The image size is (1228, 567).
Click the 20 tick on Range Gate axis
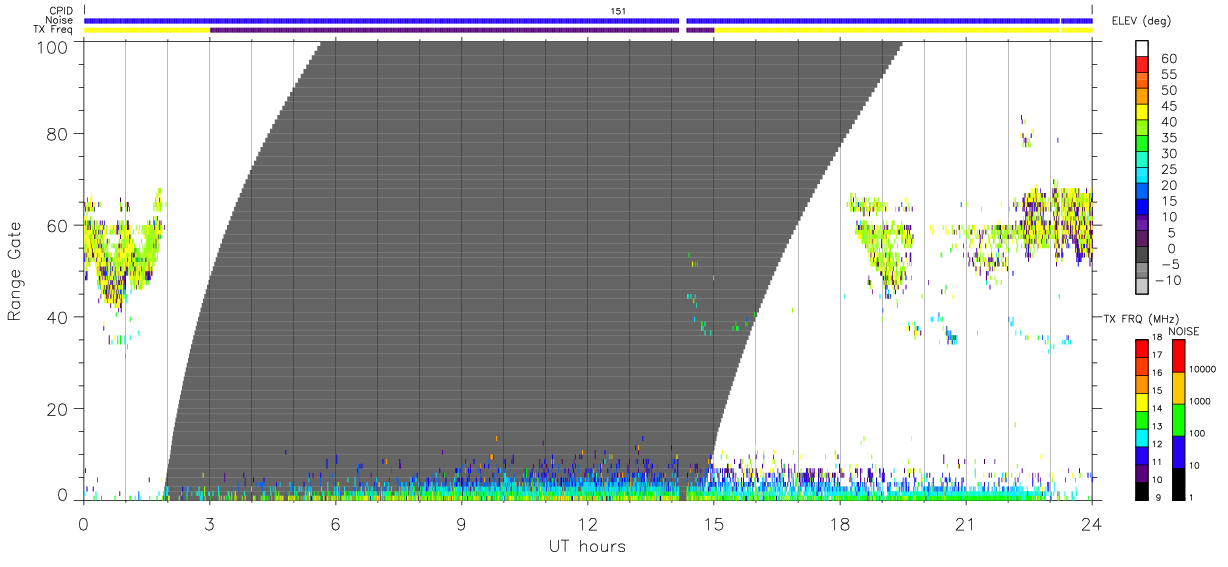coord(58,409)
